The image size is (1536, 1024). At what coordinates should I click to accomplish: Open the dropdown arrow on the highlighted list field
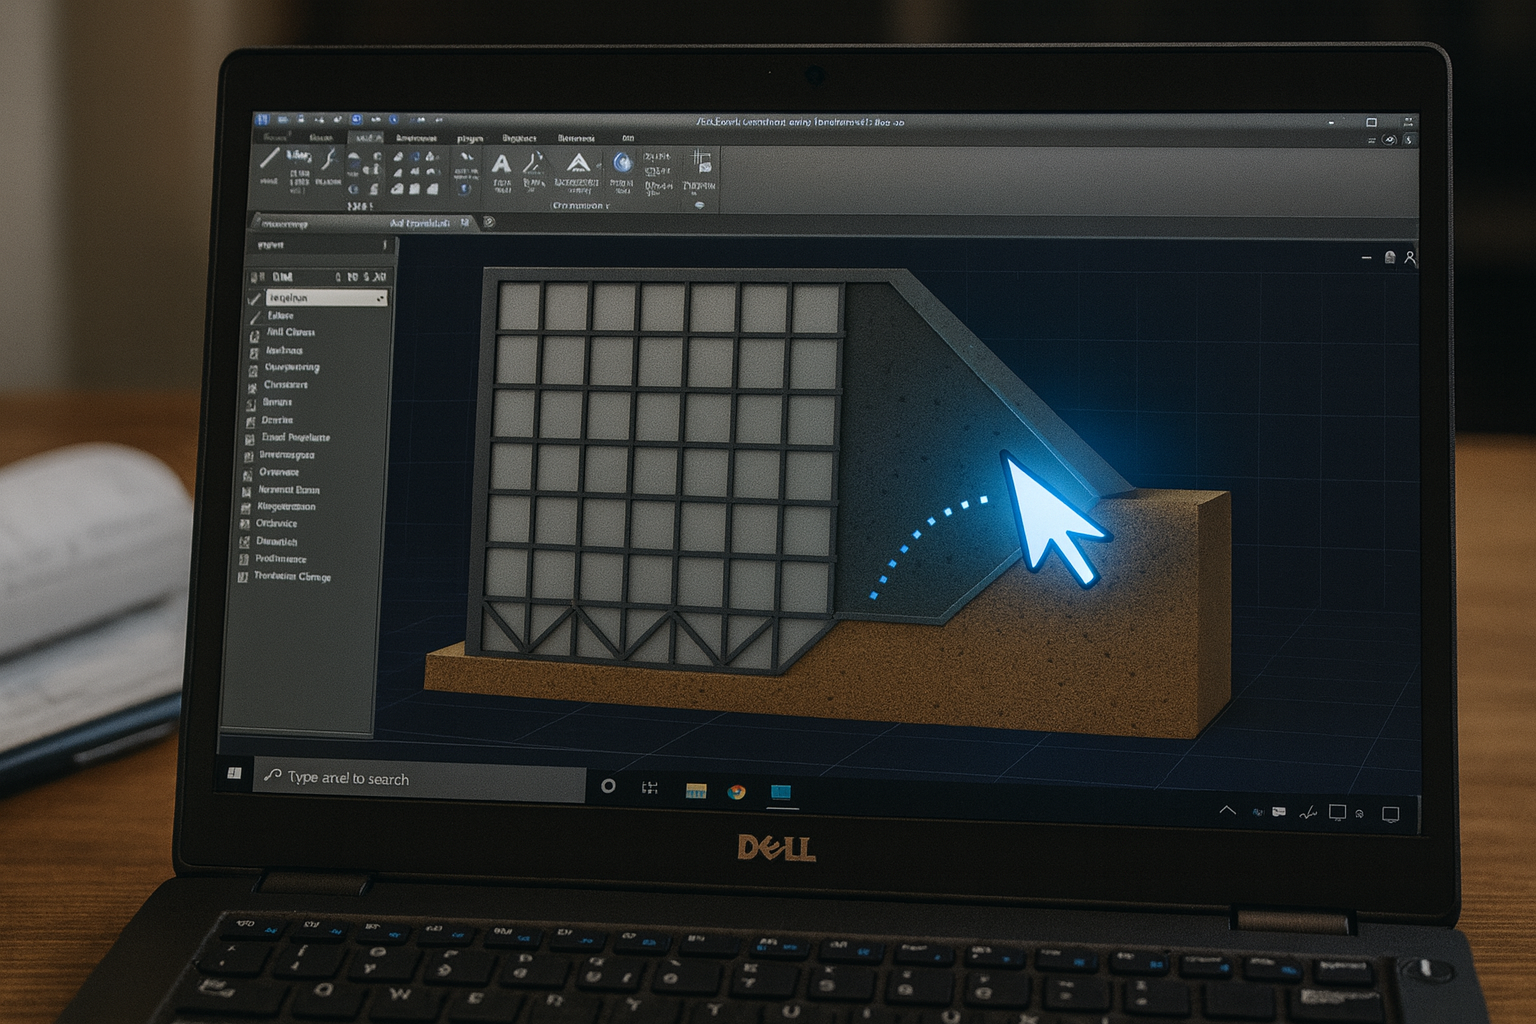(x=380, y=298)
